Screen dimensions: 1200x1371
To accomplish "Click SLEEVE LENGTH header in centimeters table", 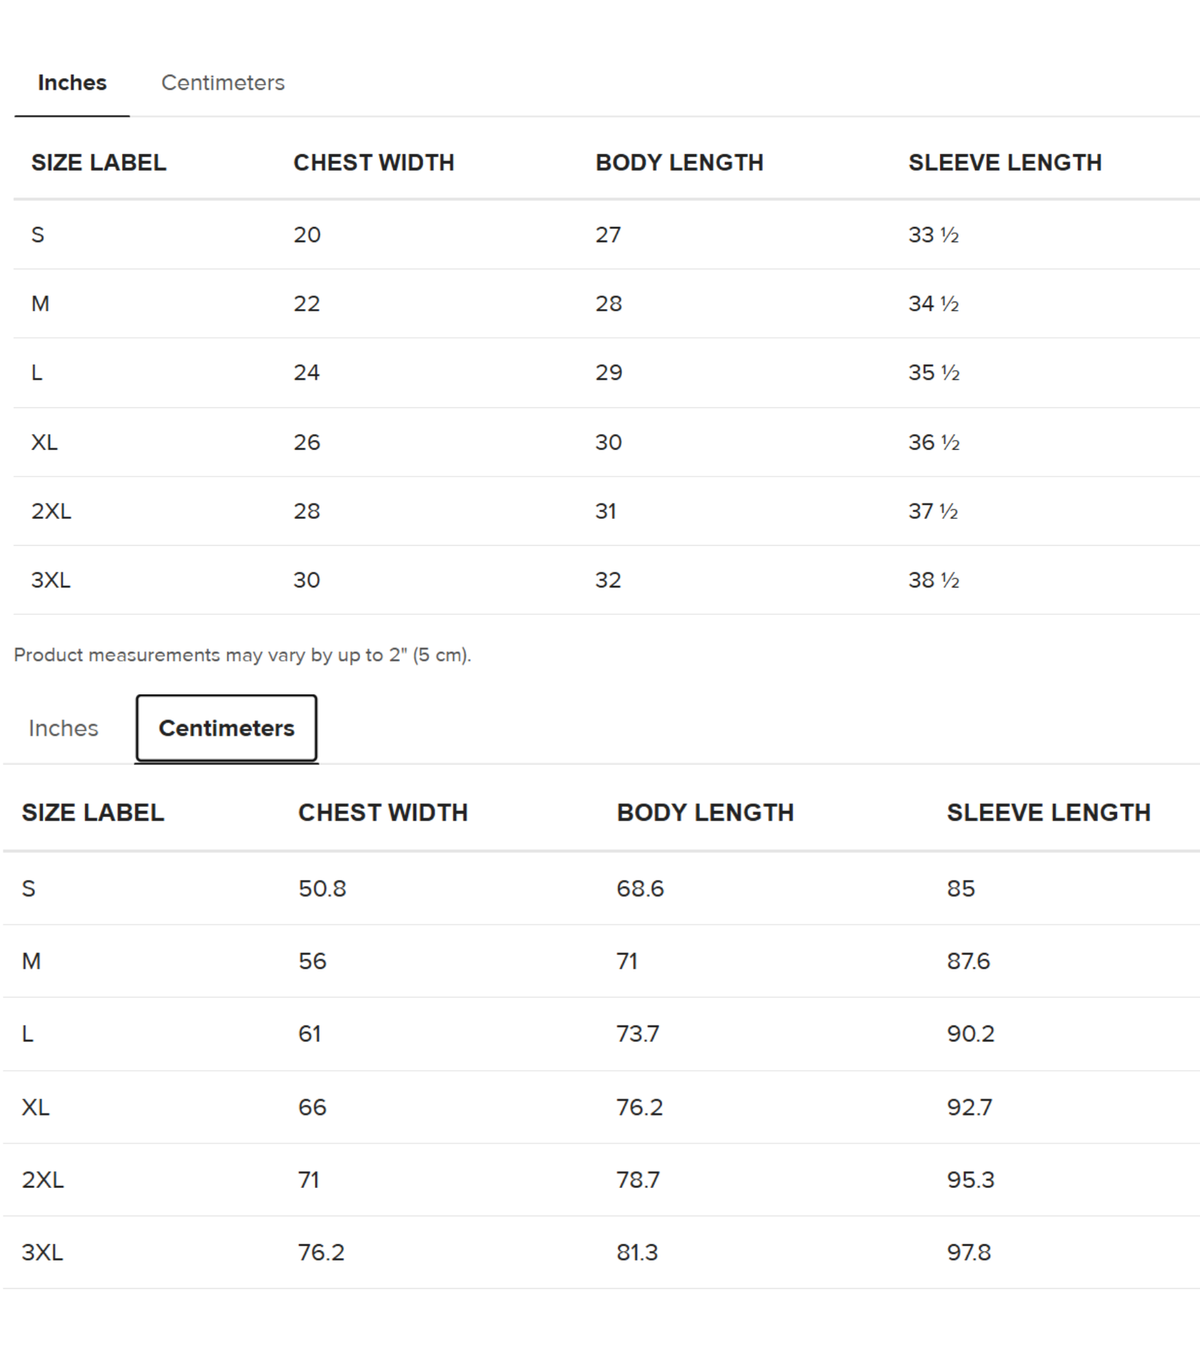I will pos(1049,812).
